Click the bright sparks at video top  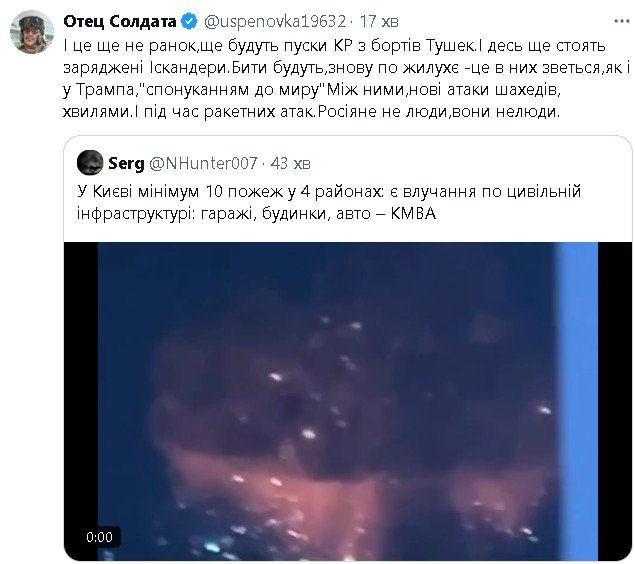pyautogui.click(x=339, y=323)
